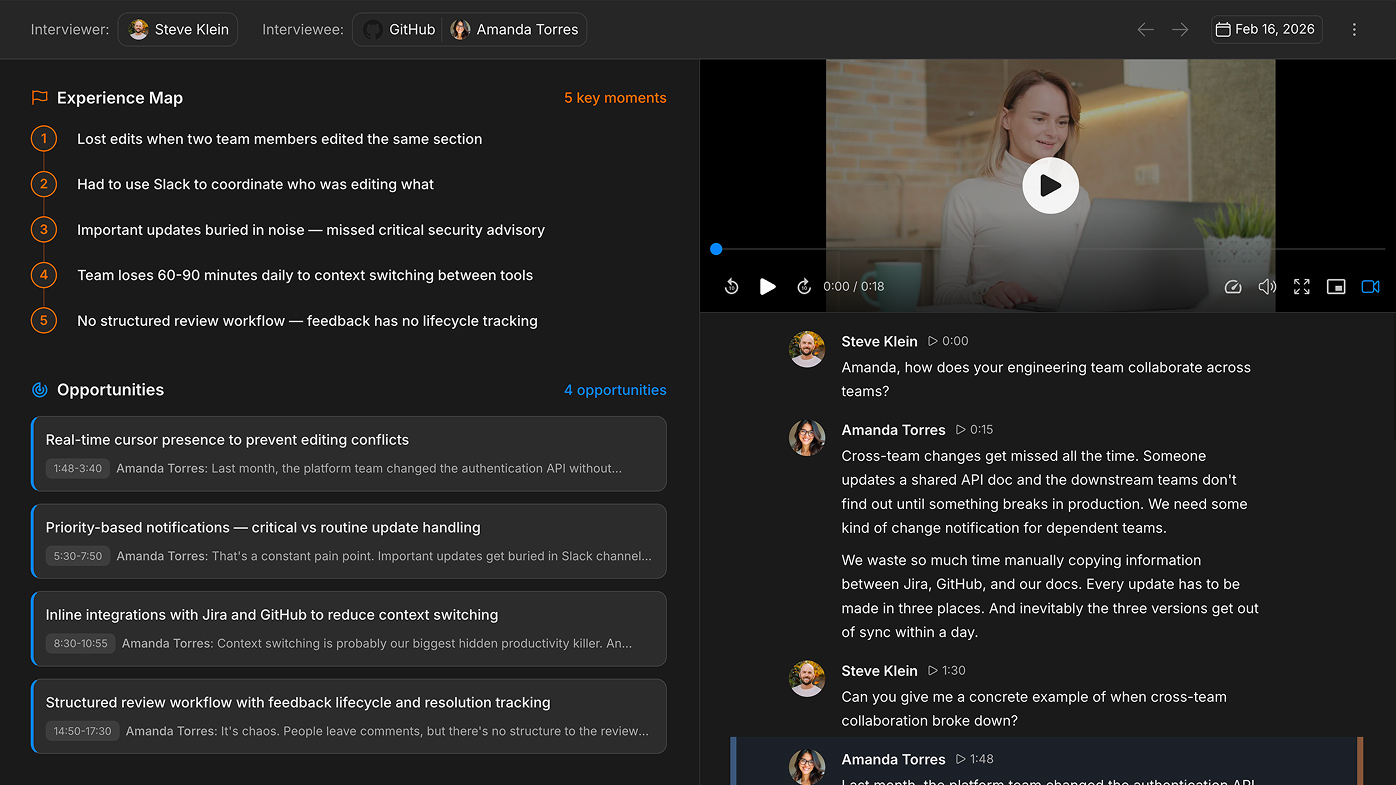Open the playback speed control
1396x785 pixels.
1232,286
